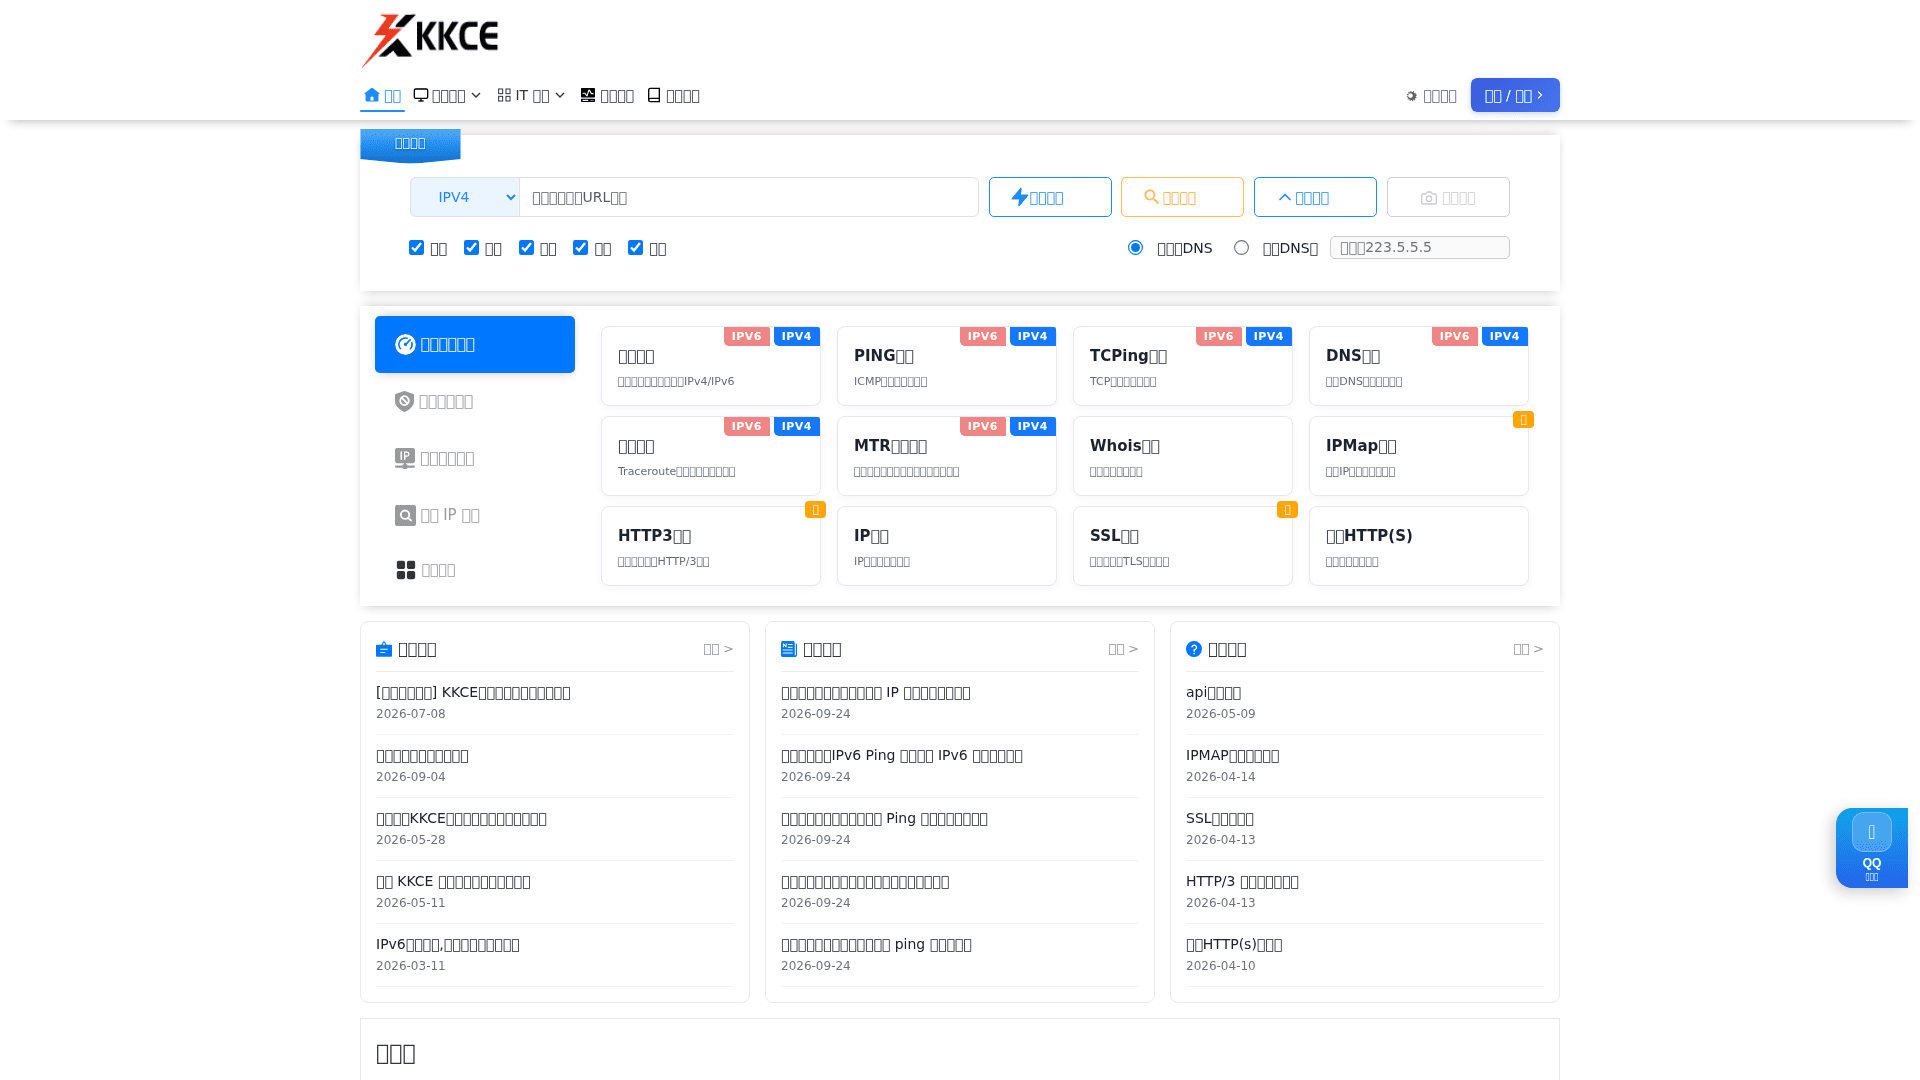Click the custom DNS 223.5.5.5 field
The height and width of the screenshot is (1080, 1920).
point(1420,247)
